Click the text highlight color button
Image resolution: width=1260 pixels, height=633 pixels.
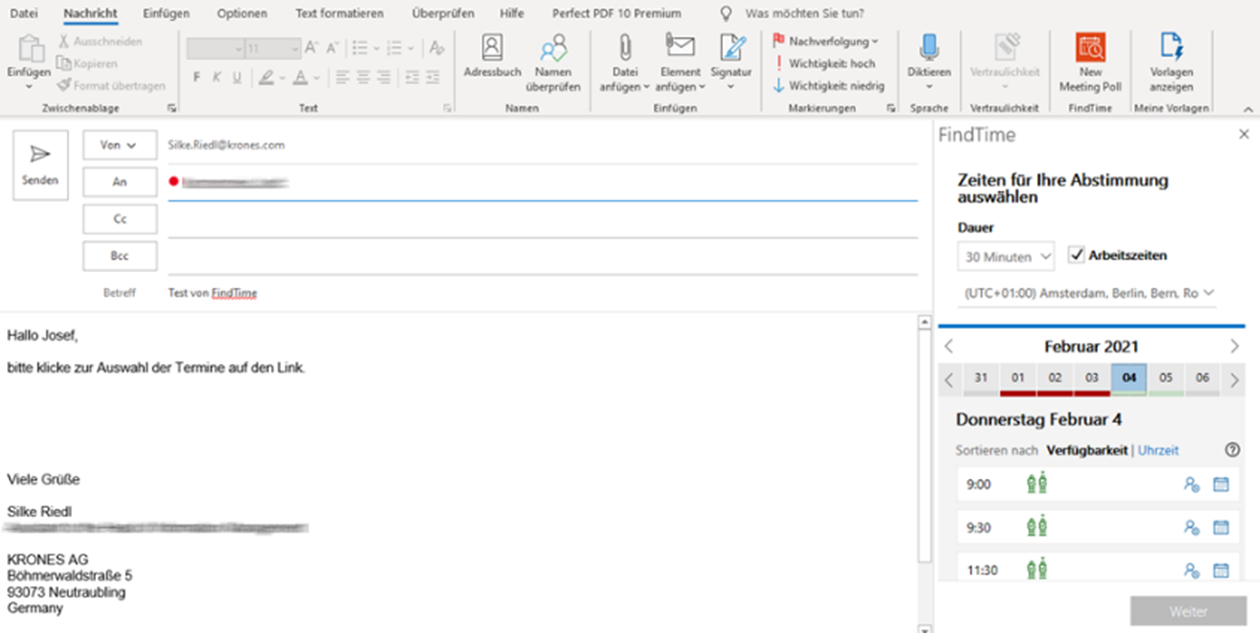266,78
